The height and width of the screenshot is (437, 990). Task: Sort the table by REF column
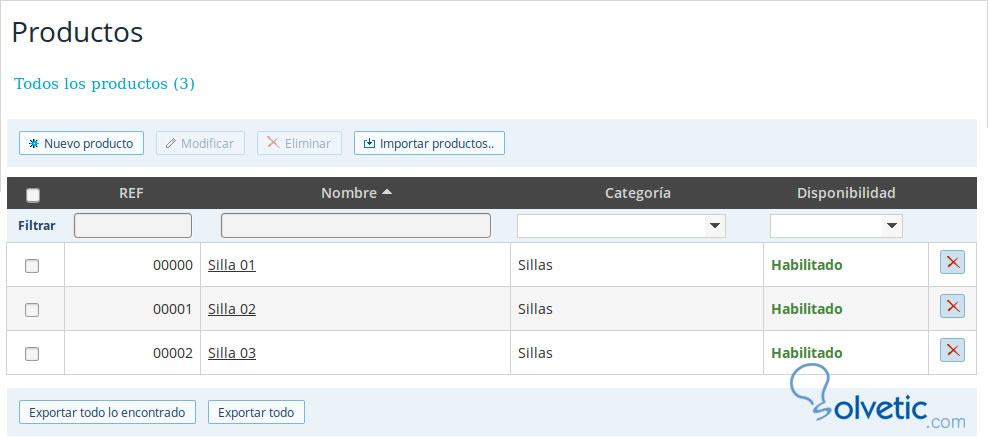tap(131, 193)
